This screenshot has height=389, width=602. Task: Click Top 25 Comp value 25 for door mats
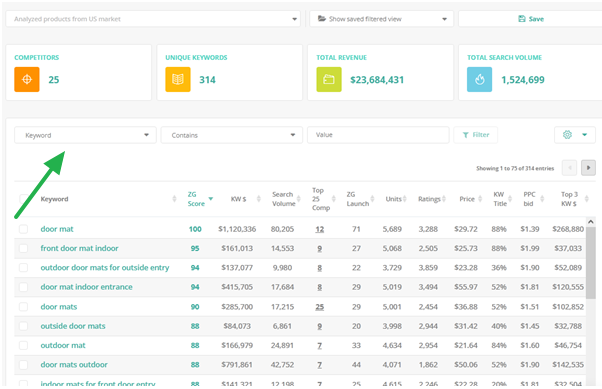point(319,307)
